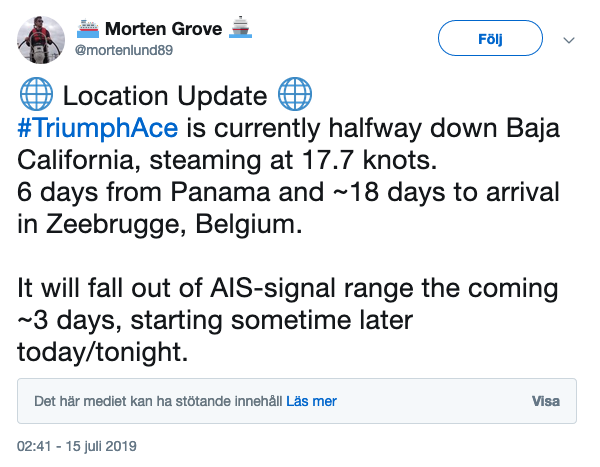
Task: Click the 02:41 - 15 juli 2019 timestamp
Action: point(77,445)
